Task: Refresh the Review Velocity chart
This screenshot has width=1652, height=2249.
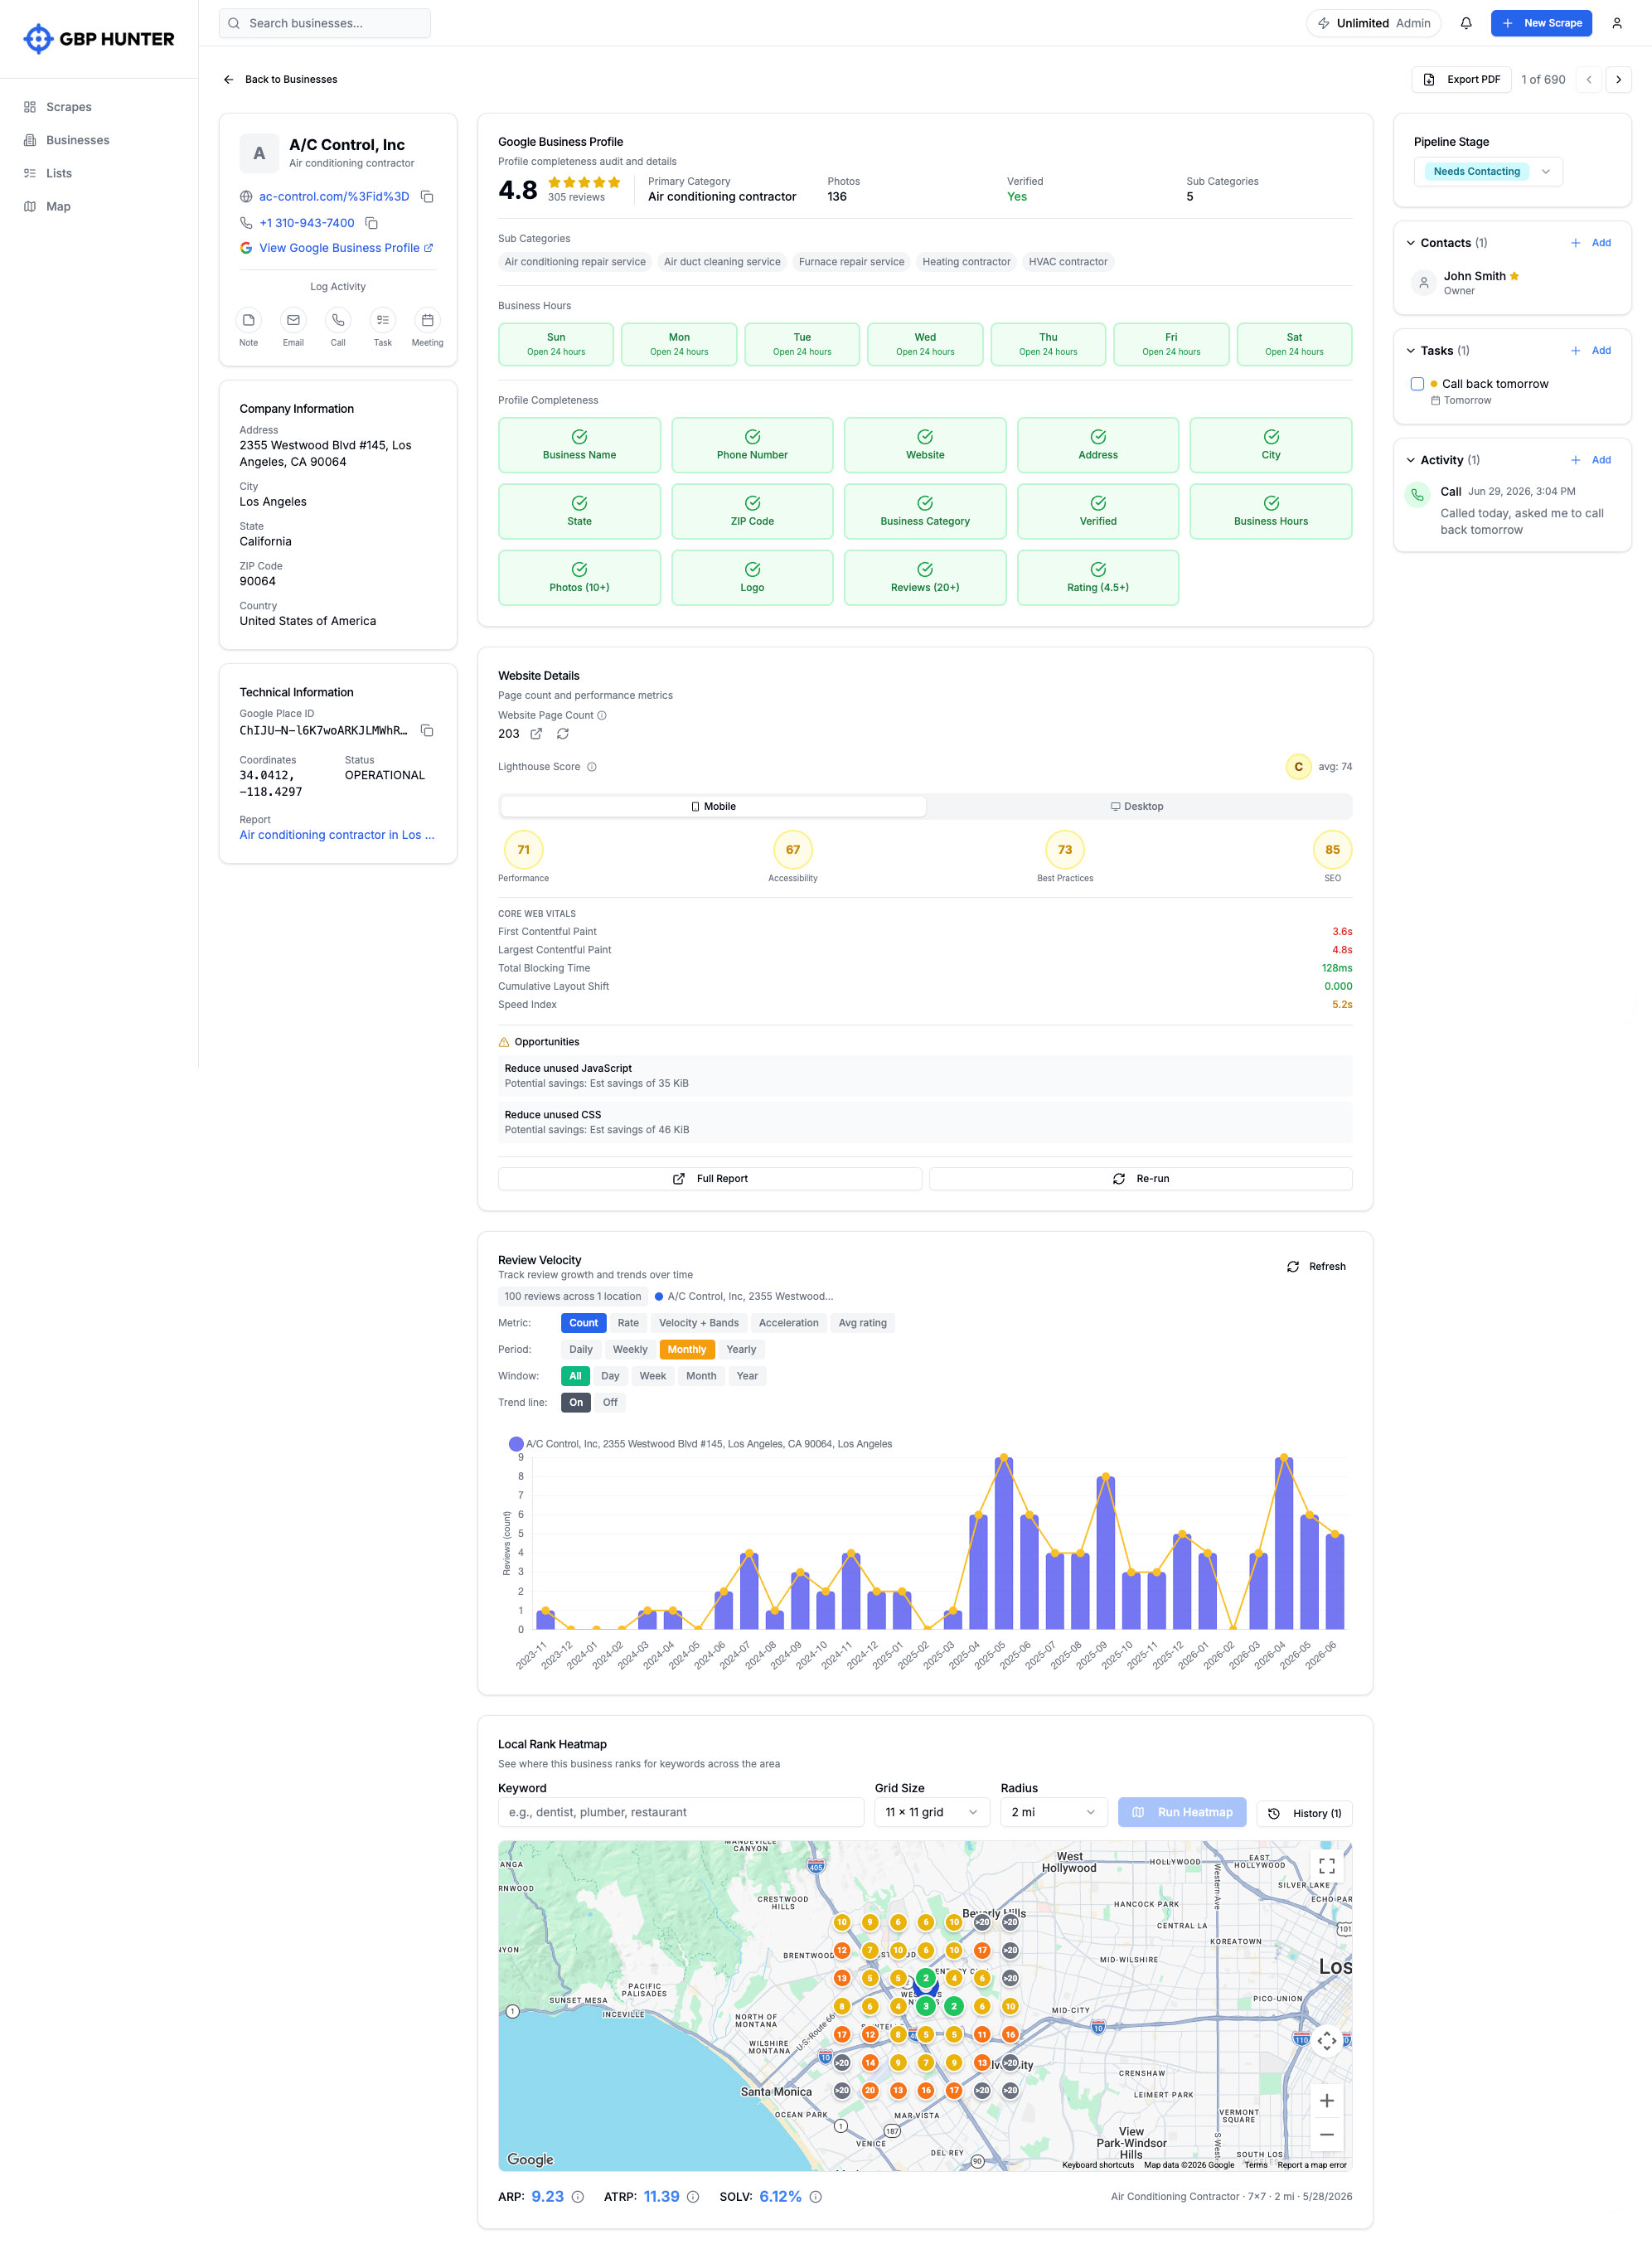Action: pos(1316,1267)
